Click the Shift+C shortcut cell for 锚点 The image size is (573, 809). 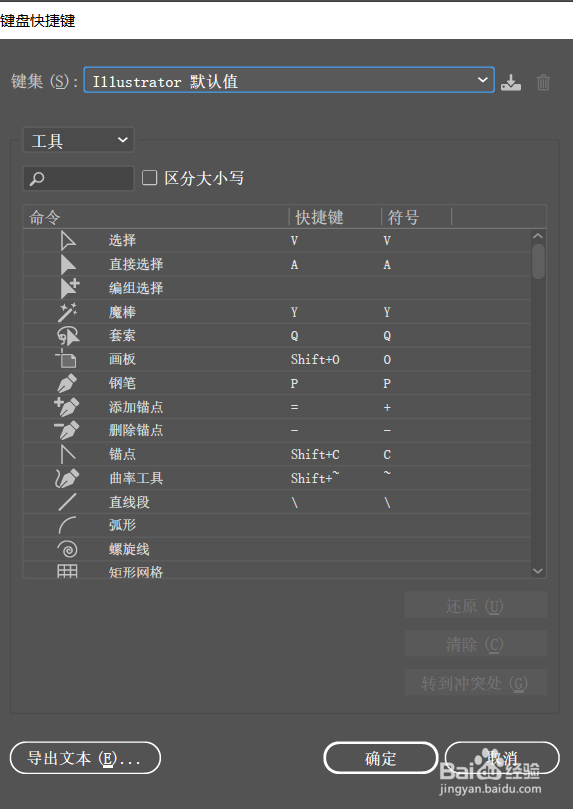[x=315, y=455]
